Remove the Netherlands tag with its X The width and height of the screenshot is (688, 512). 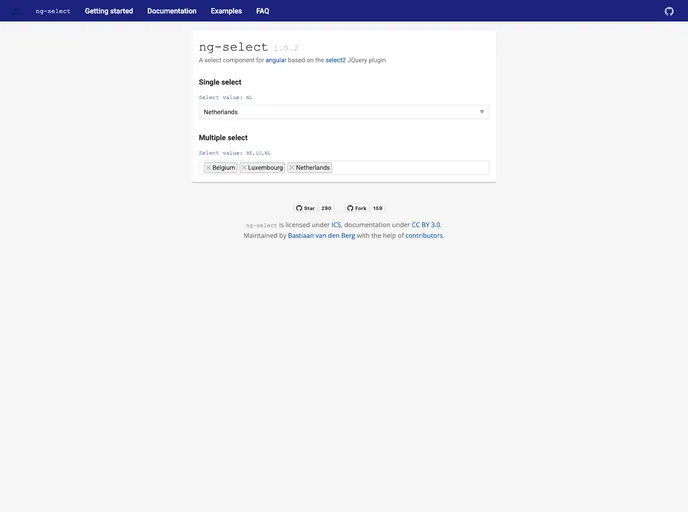pyautogui.click(x=292, y=168)
